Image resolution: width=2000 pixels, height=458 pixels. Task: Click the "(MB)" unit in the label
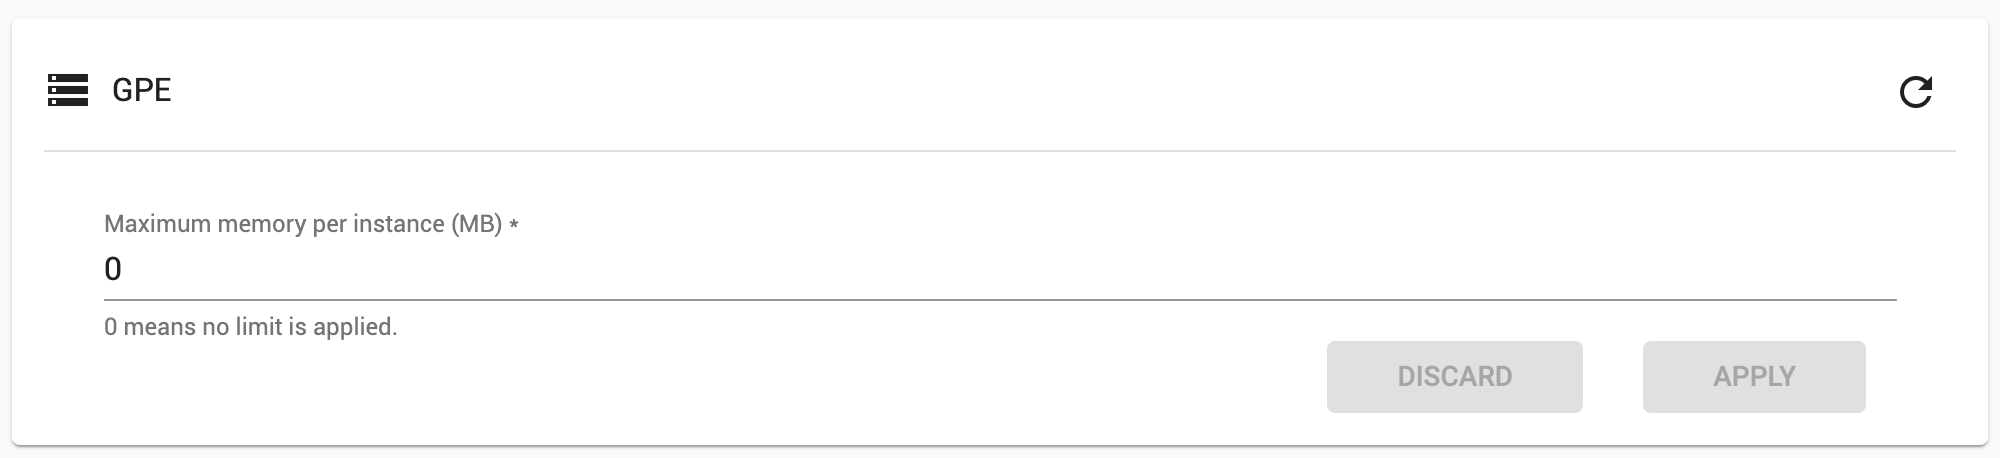point(476,224)
